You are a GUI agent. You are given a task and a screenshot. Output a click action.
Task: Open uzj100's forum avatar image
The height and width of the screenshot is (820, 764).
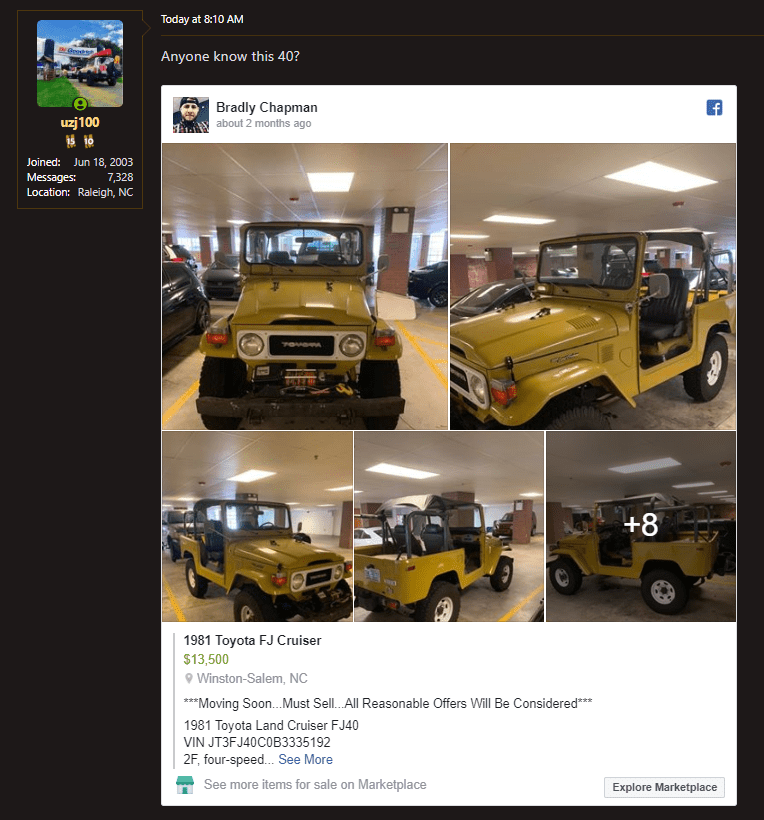click(x=80, y=63)
